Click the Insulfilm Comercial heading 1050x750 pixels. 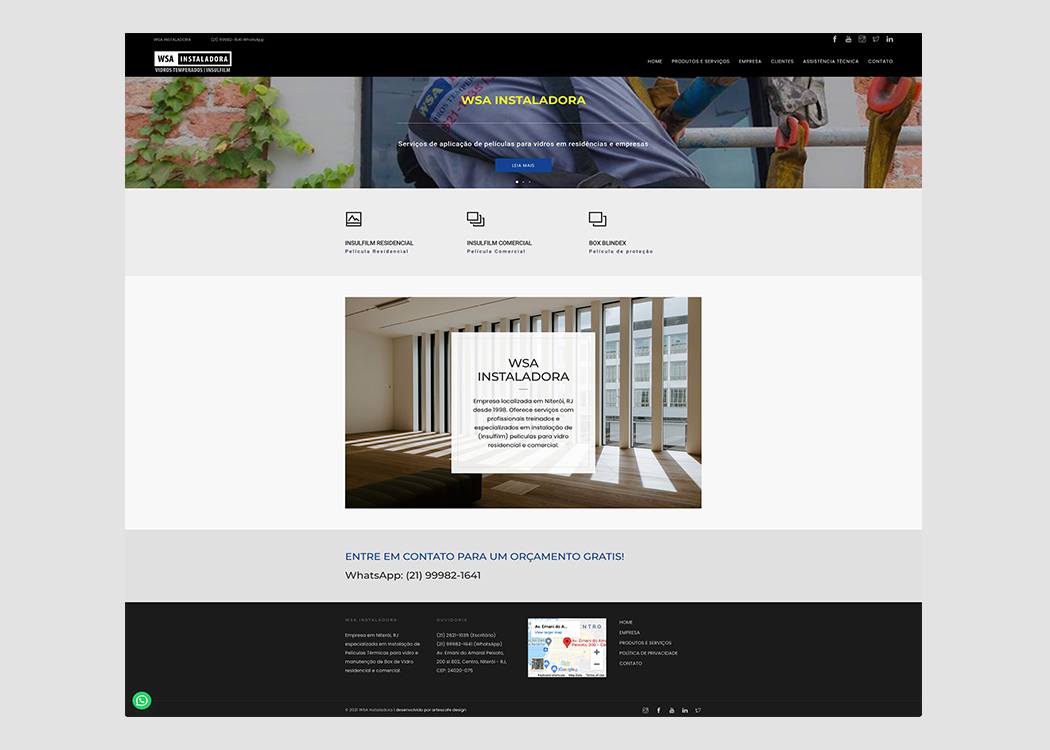coord(499,243)
